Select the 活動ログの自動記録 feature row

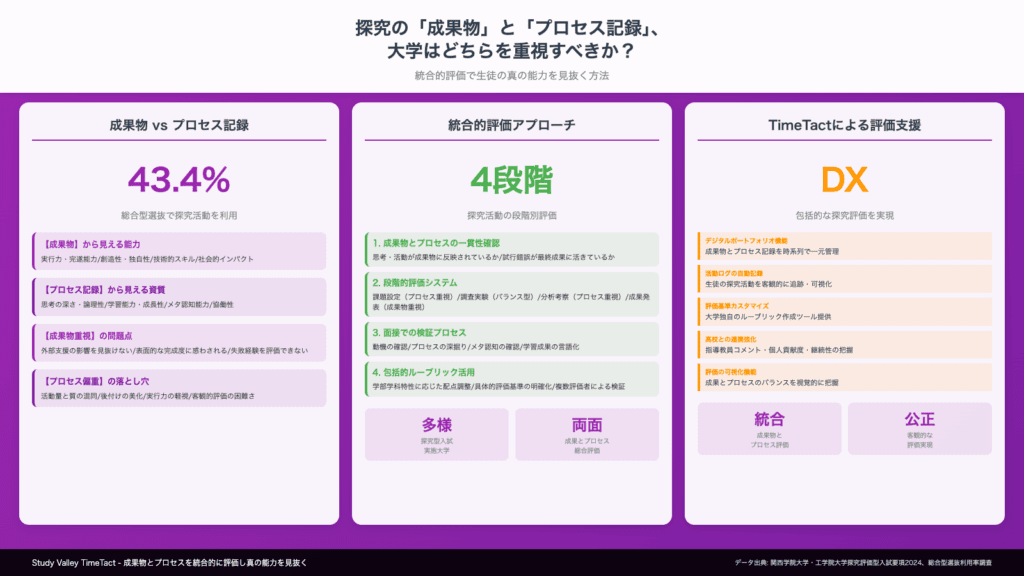tap(844, 278)
